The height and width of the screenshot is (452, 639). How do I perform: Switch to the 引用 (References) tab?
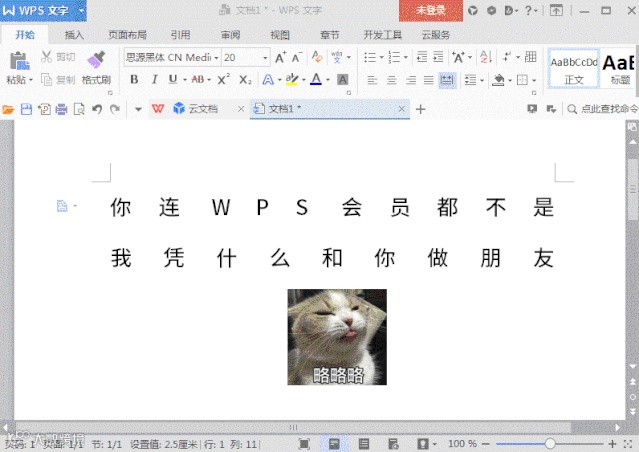pos(181,35)
